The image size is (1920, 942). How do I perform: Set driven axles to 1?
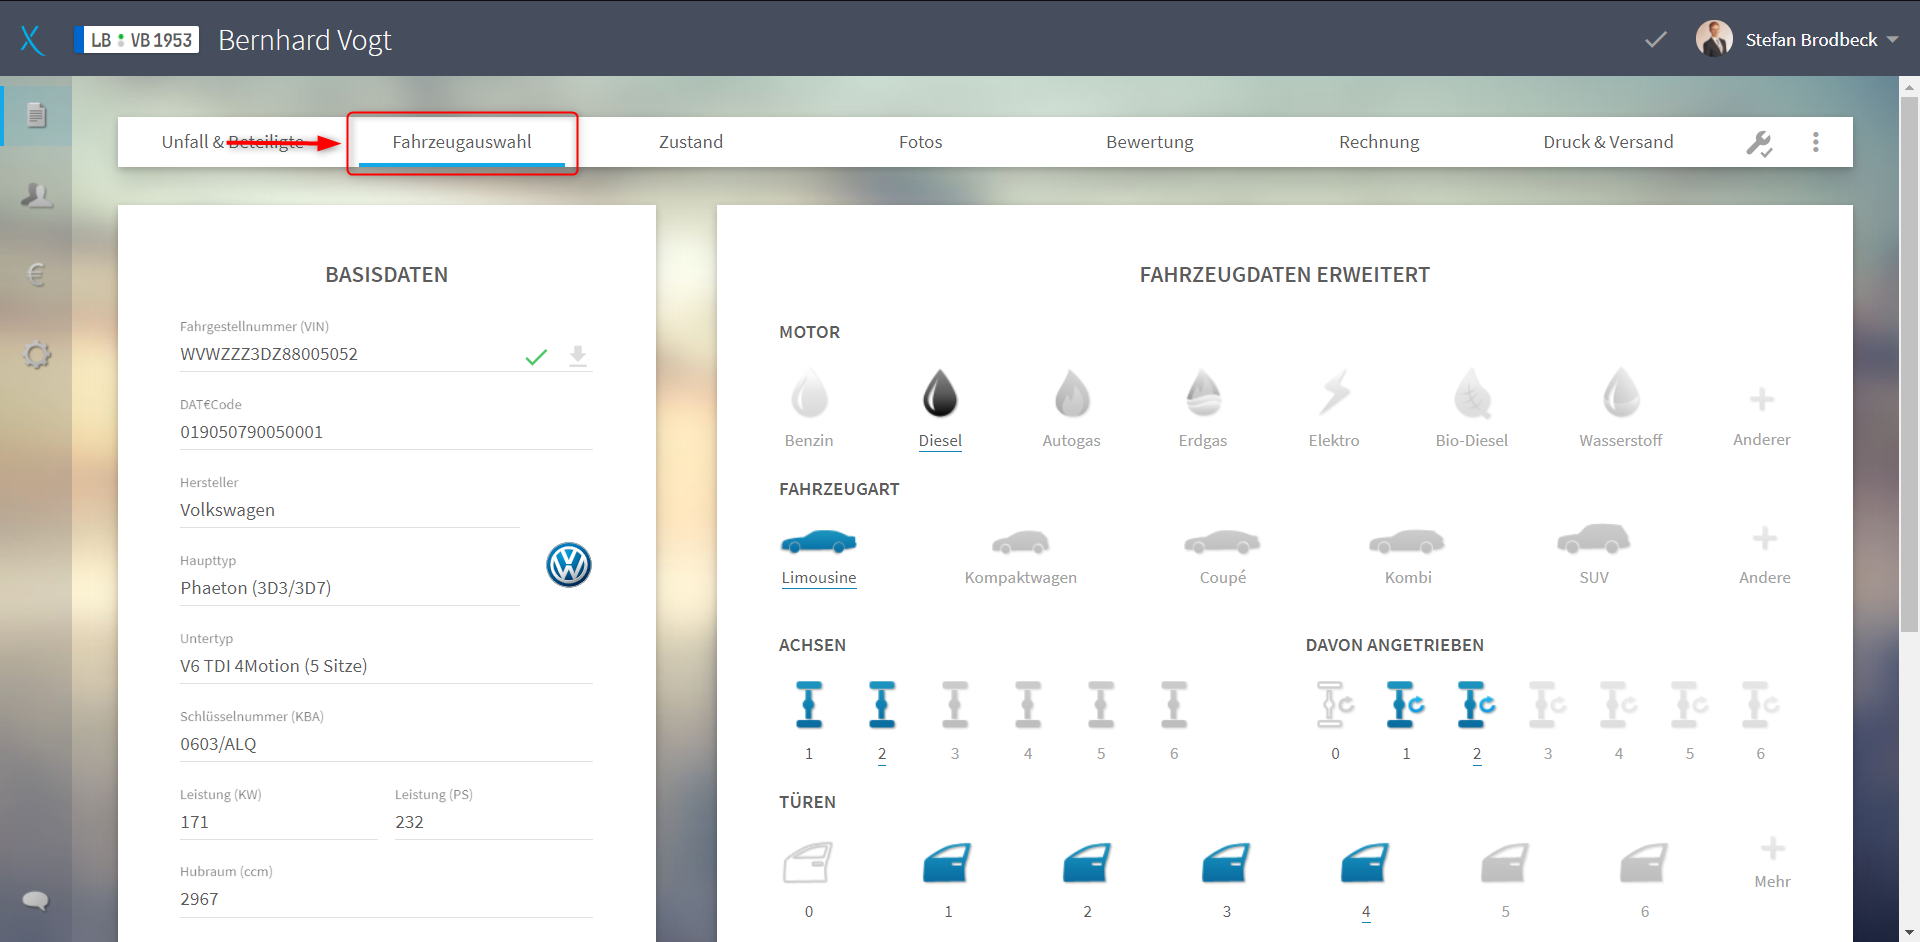1406,720
